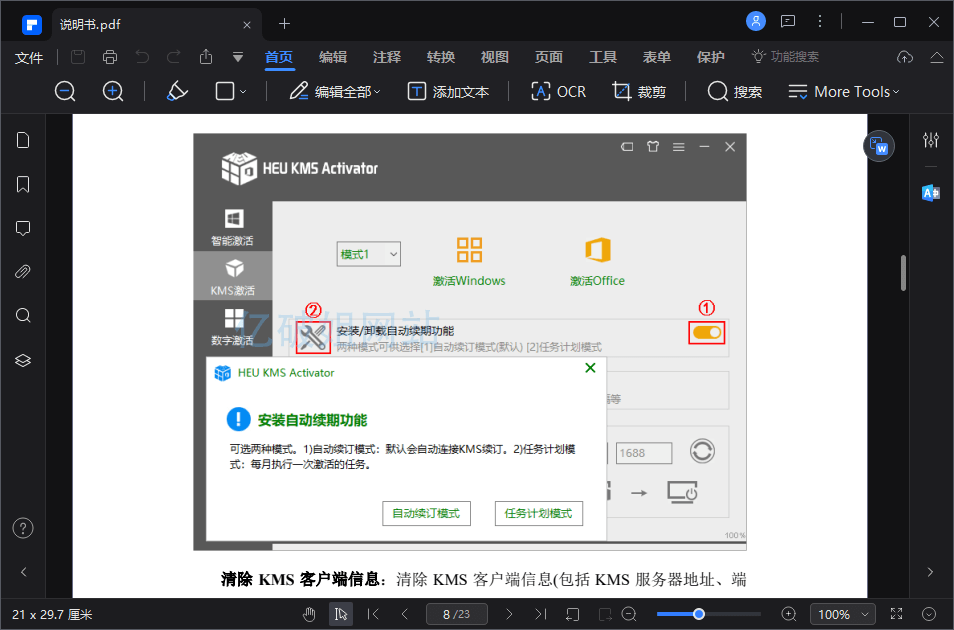Click the cloud upload icon
954x630 pixels.
(x=905, y=57)
